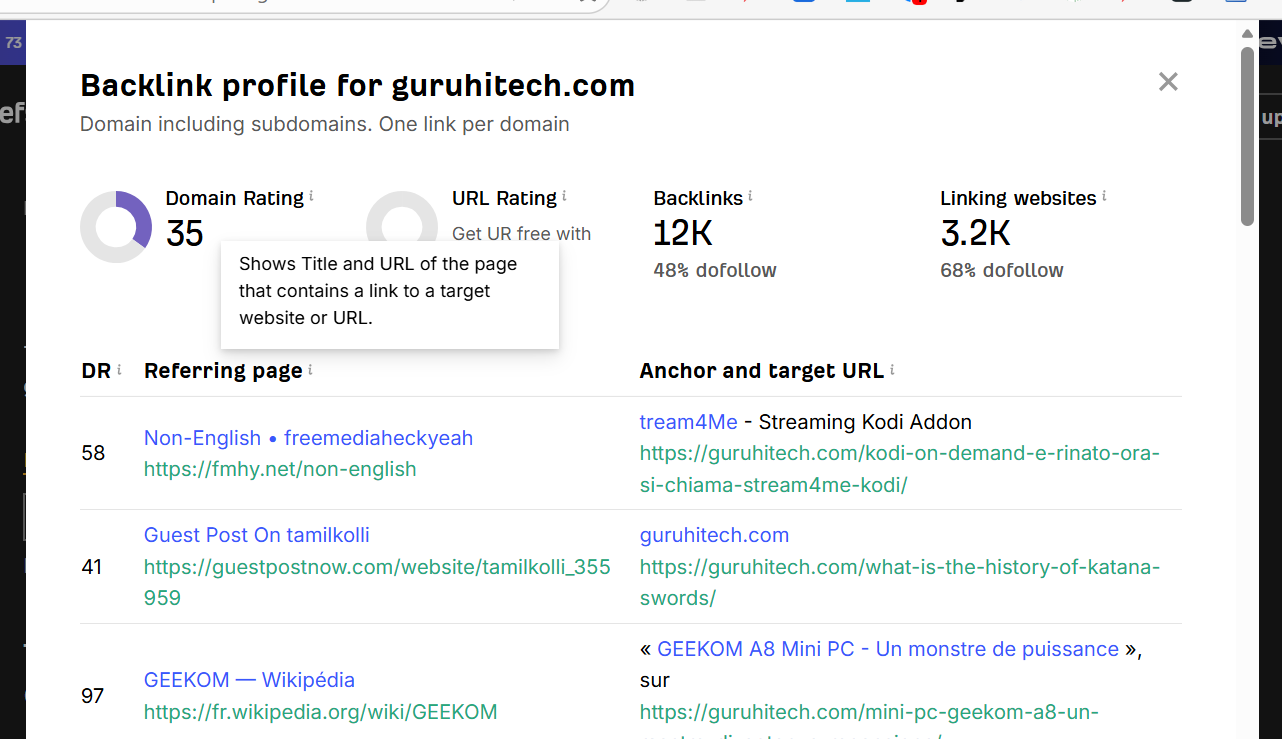Click the guruhitech.com anchor text link
The image size is (1282, 739).
[714, 534]
